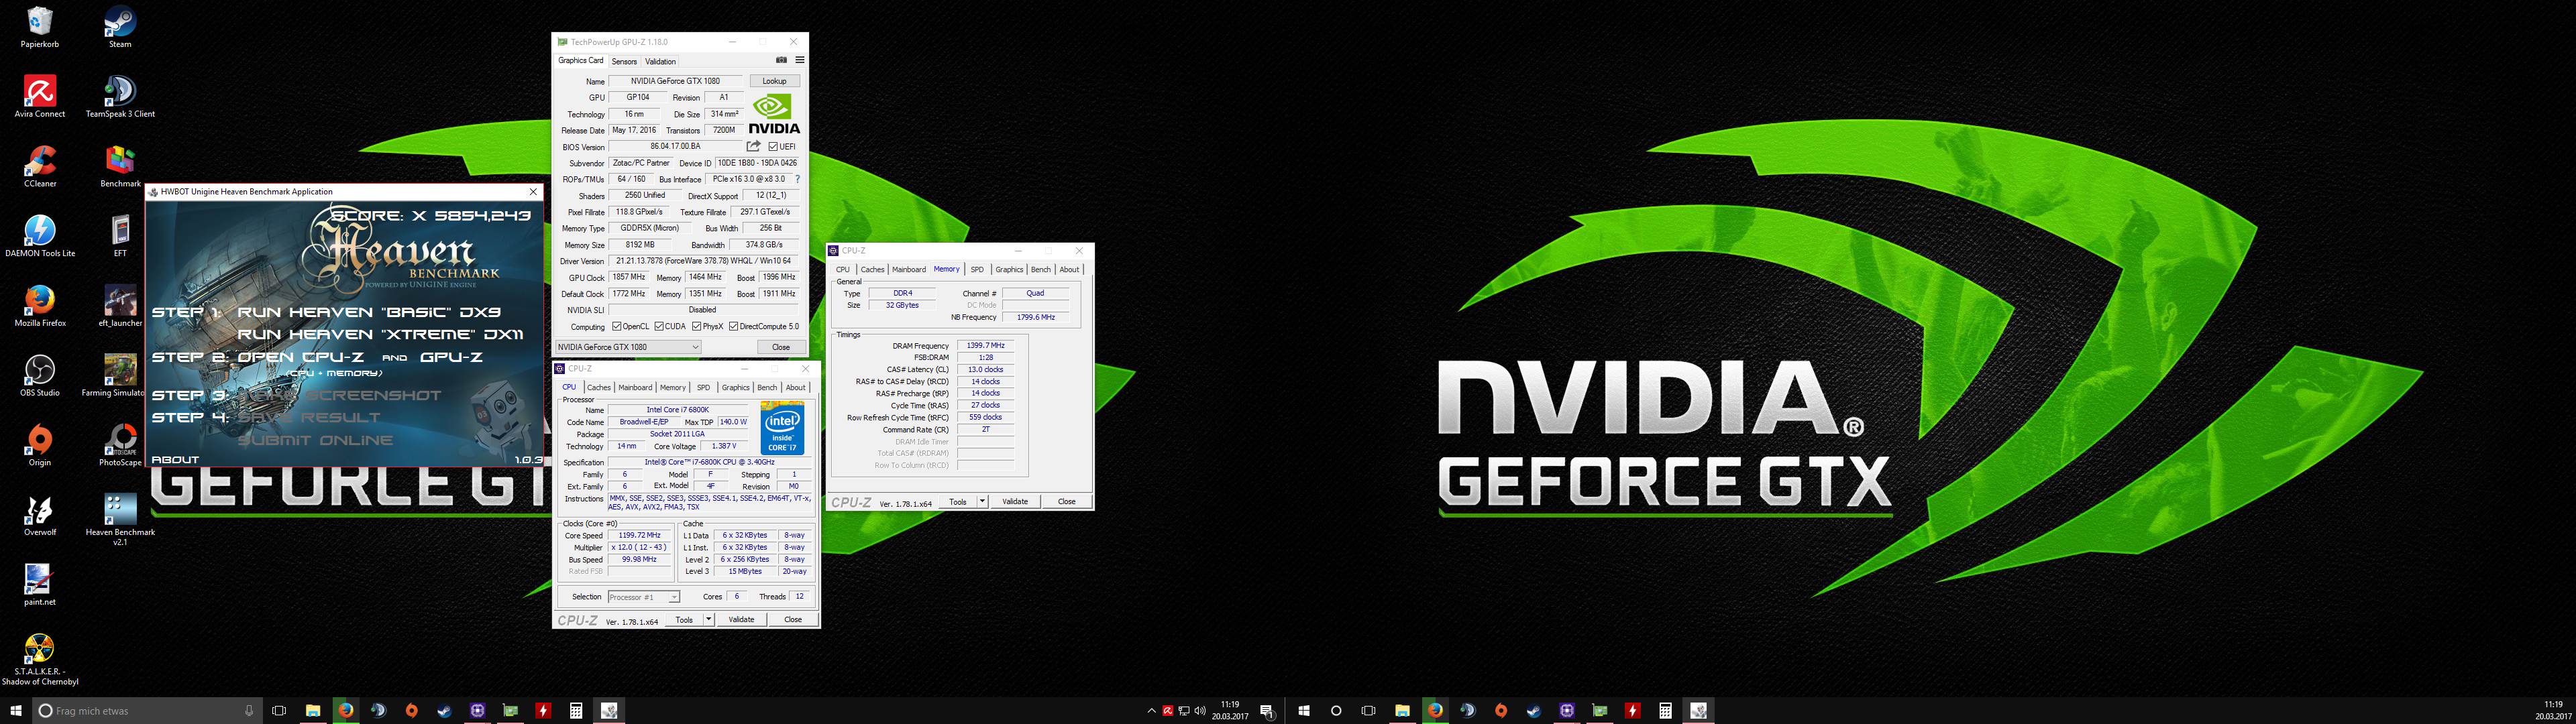Show hidden system tray icons chevron

click(1151, 711)
